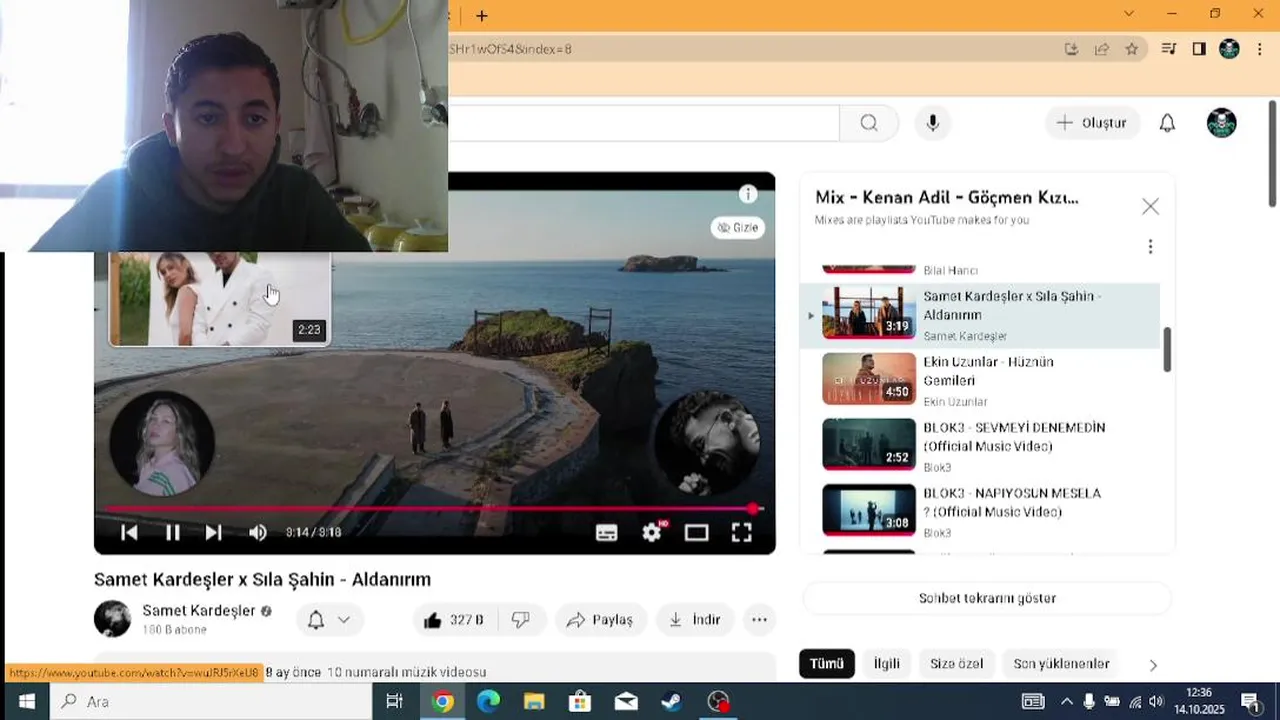
Task: Click the Oluştur create button
Action: [1092, 123]
